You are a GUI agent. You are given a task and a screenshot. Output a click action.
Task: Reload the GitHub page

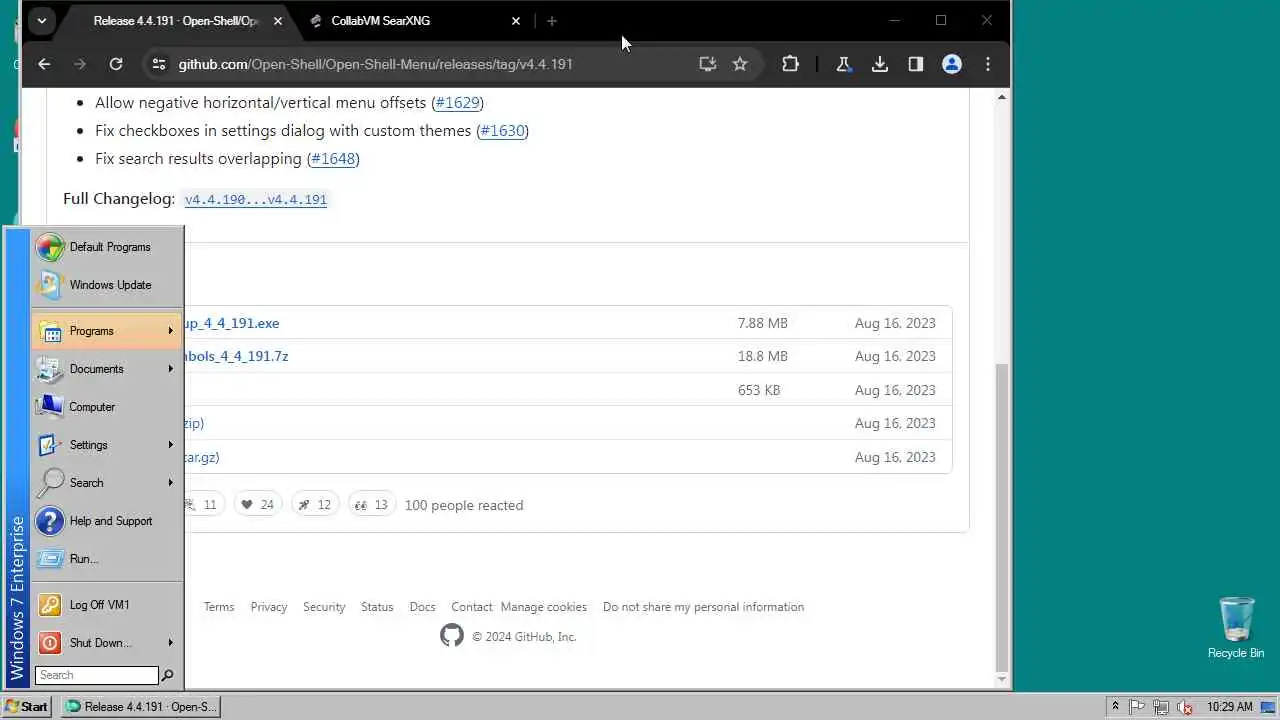[x=116, y=64]
